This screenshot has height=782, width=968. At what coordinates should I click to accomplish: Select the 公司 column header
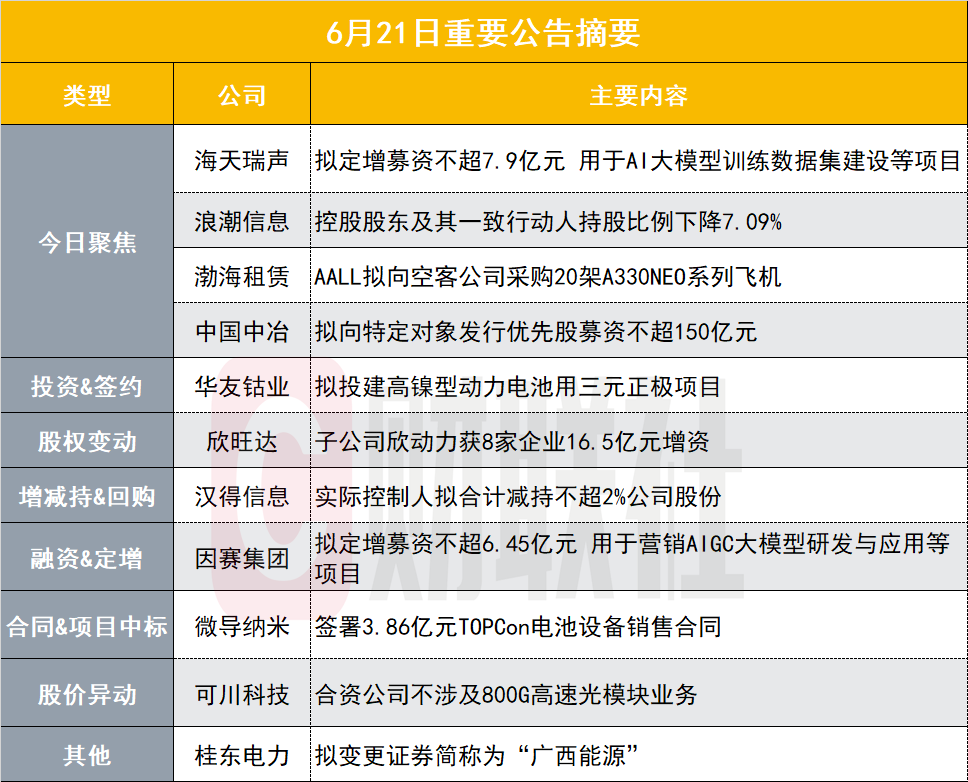pyautogui.click(x=242, y=94)
